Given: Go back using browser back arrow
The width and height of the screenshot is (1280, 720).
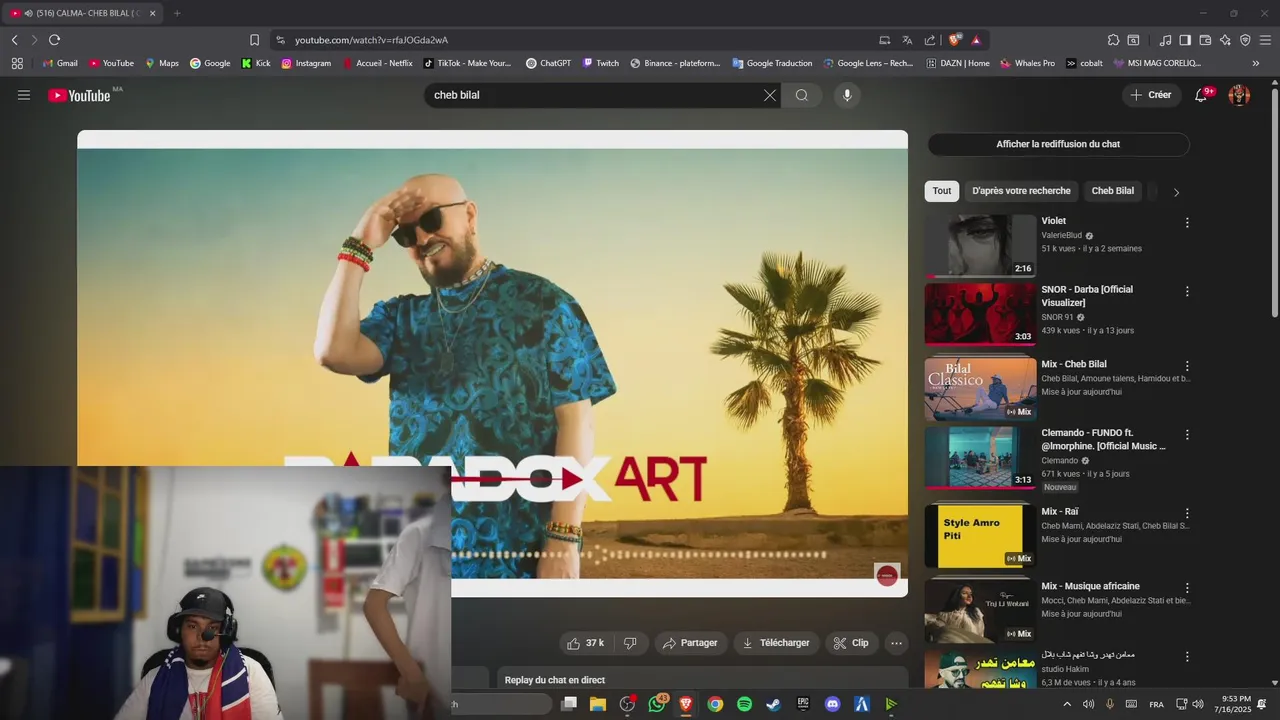Looking at the screenshot, I should click(x=14, y=40).
